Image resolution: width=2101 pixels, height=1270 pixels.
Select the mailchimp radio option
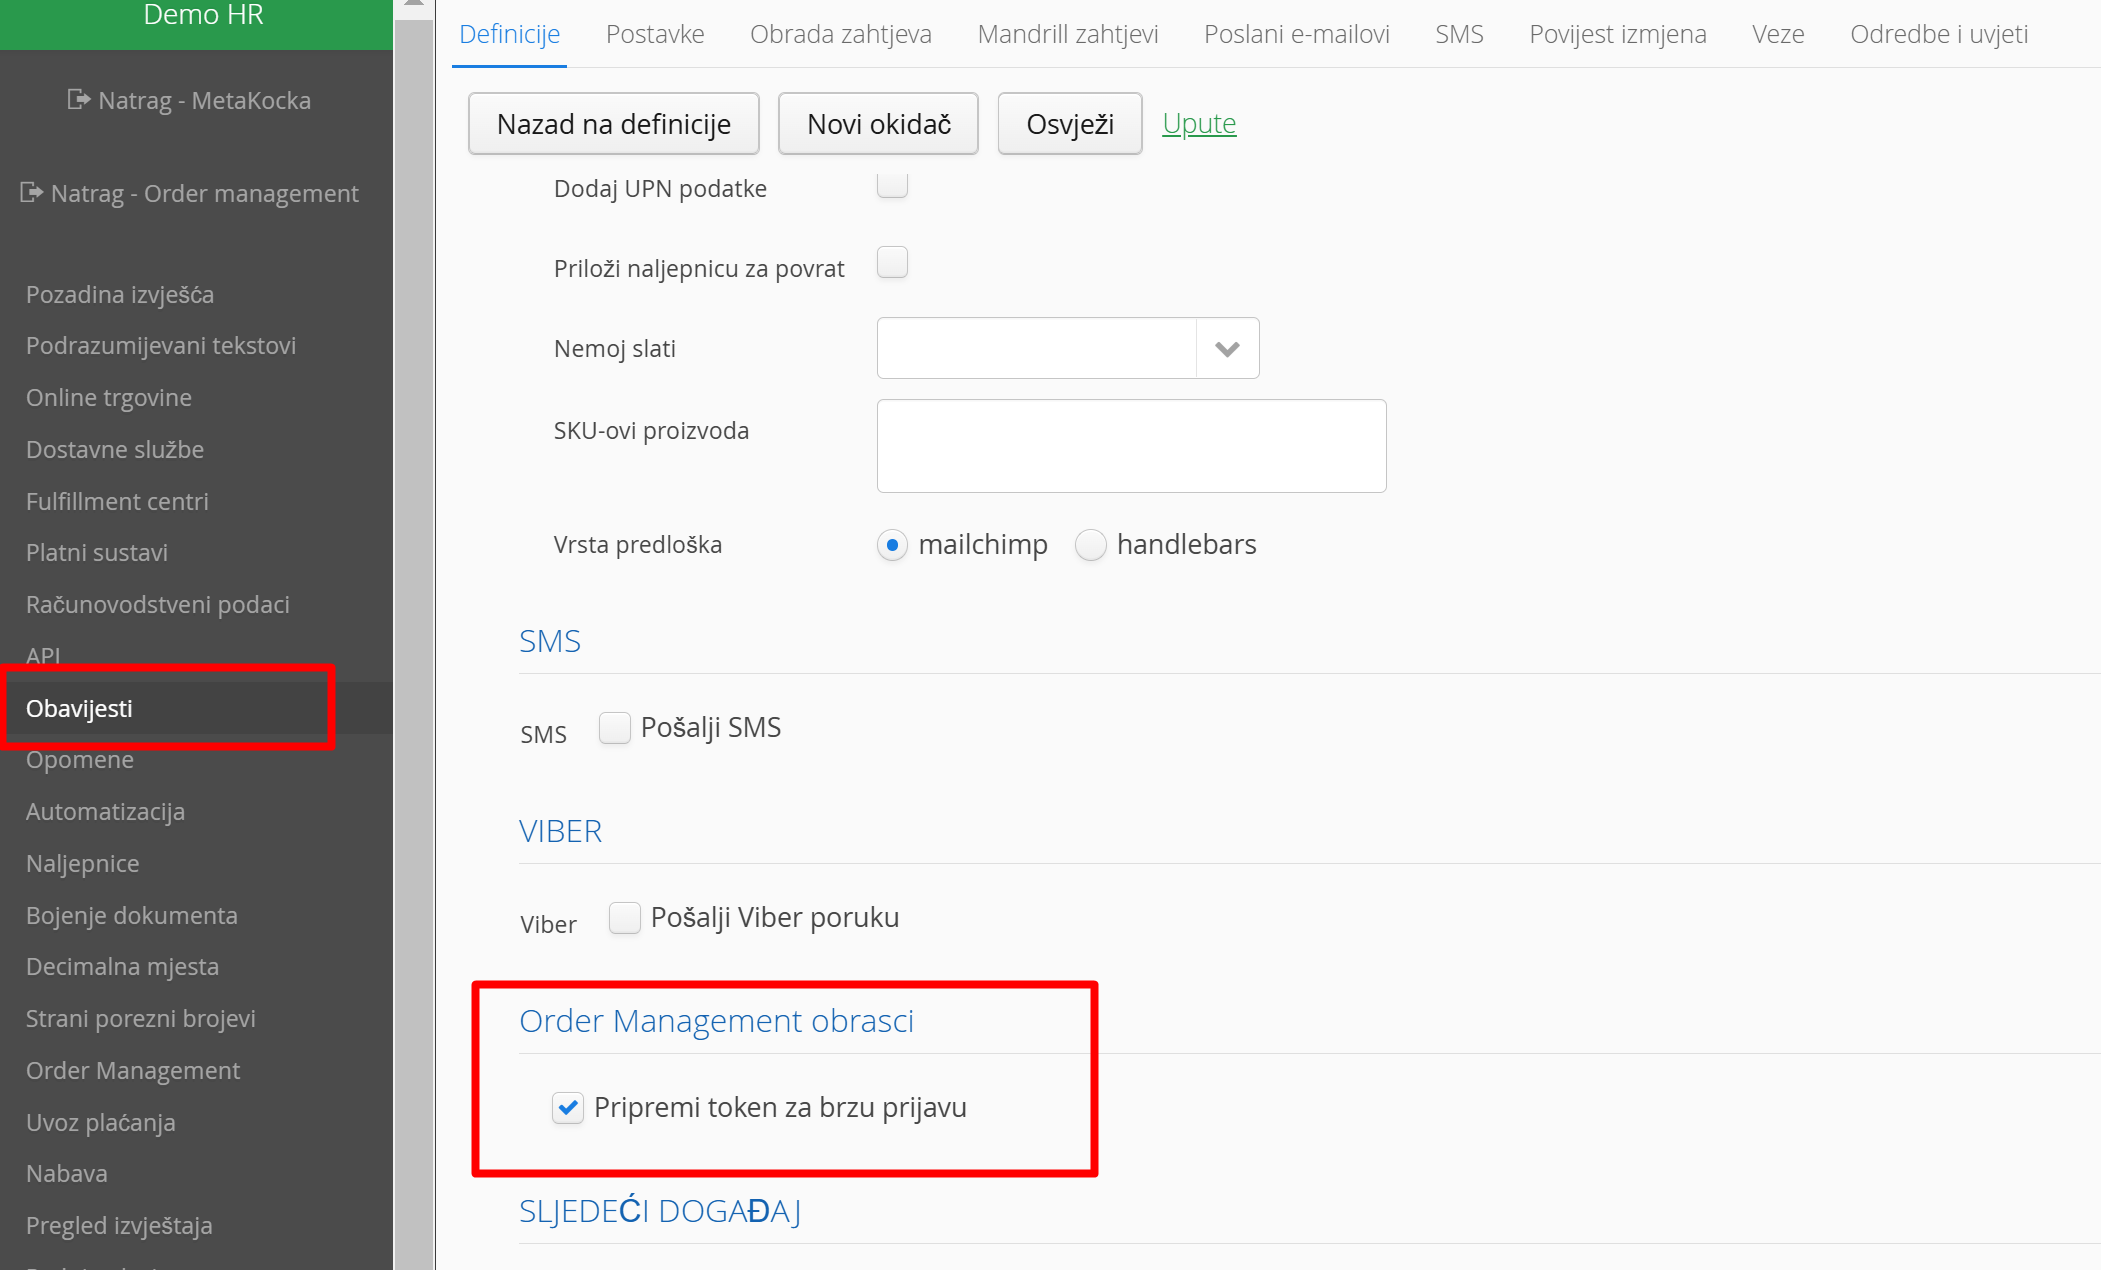(892, 545)
